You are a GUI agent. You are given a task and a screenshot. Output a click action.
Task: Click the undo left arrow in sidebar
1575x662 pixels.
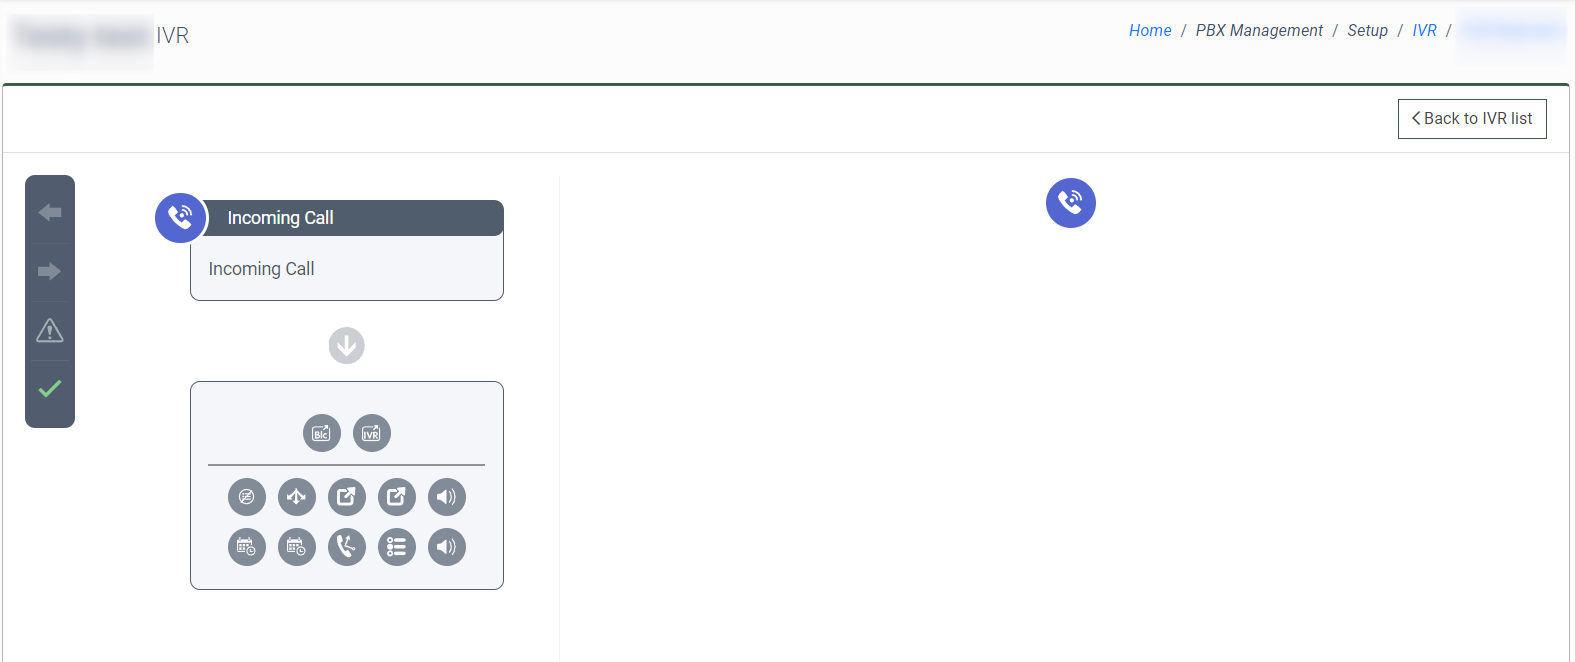(x=50, y=212)
